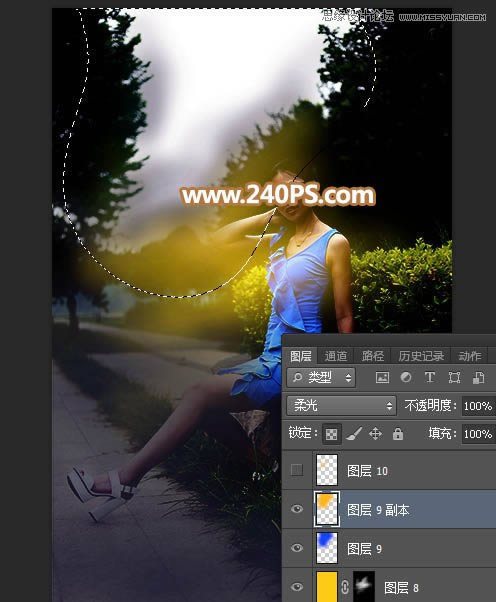Hide the 图层 8 layer

(x=297, y=587)
